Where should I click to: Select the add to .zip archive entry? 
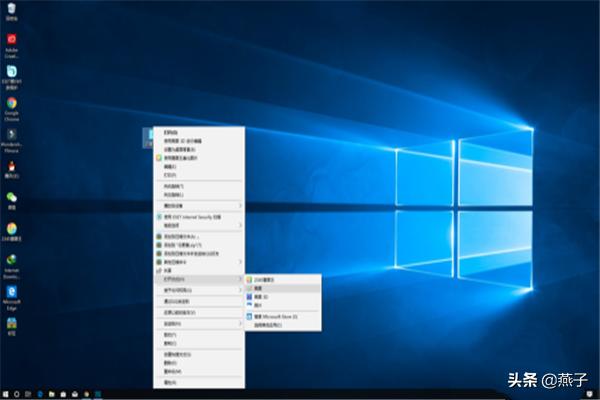click(x=199, y=245)
